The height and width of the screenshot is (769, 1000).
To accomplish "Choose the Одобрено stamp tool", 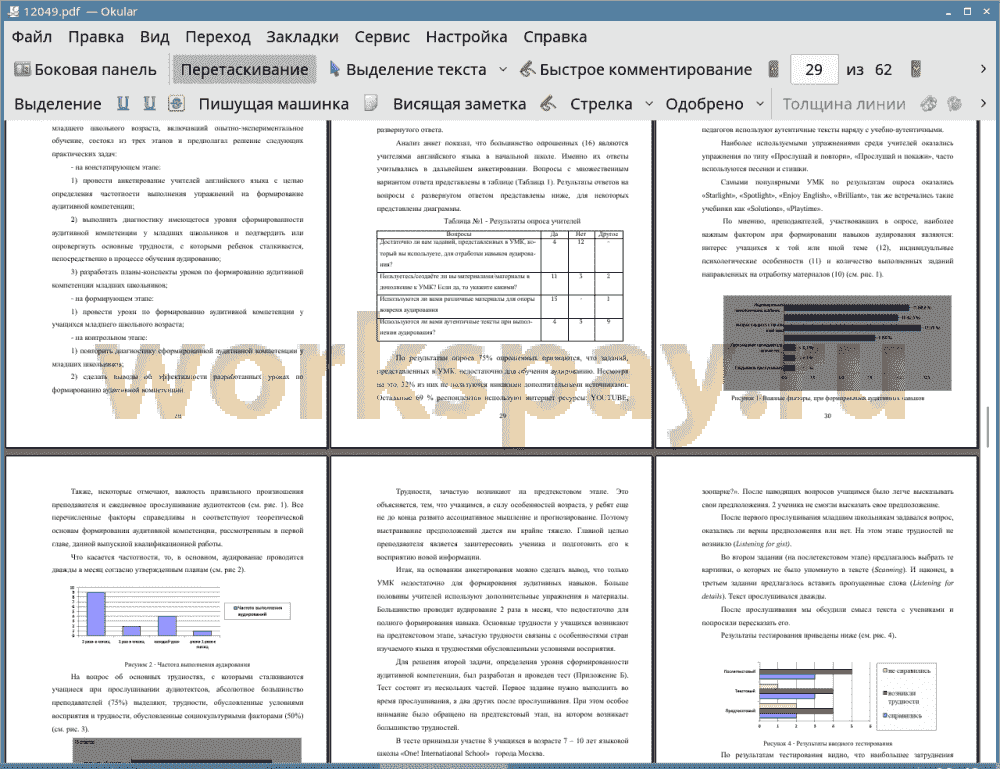I will click(x=704, y=104).
